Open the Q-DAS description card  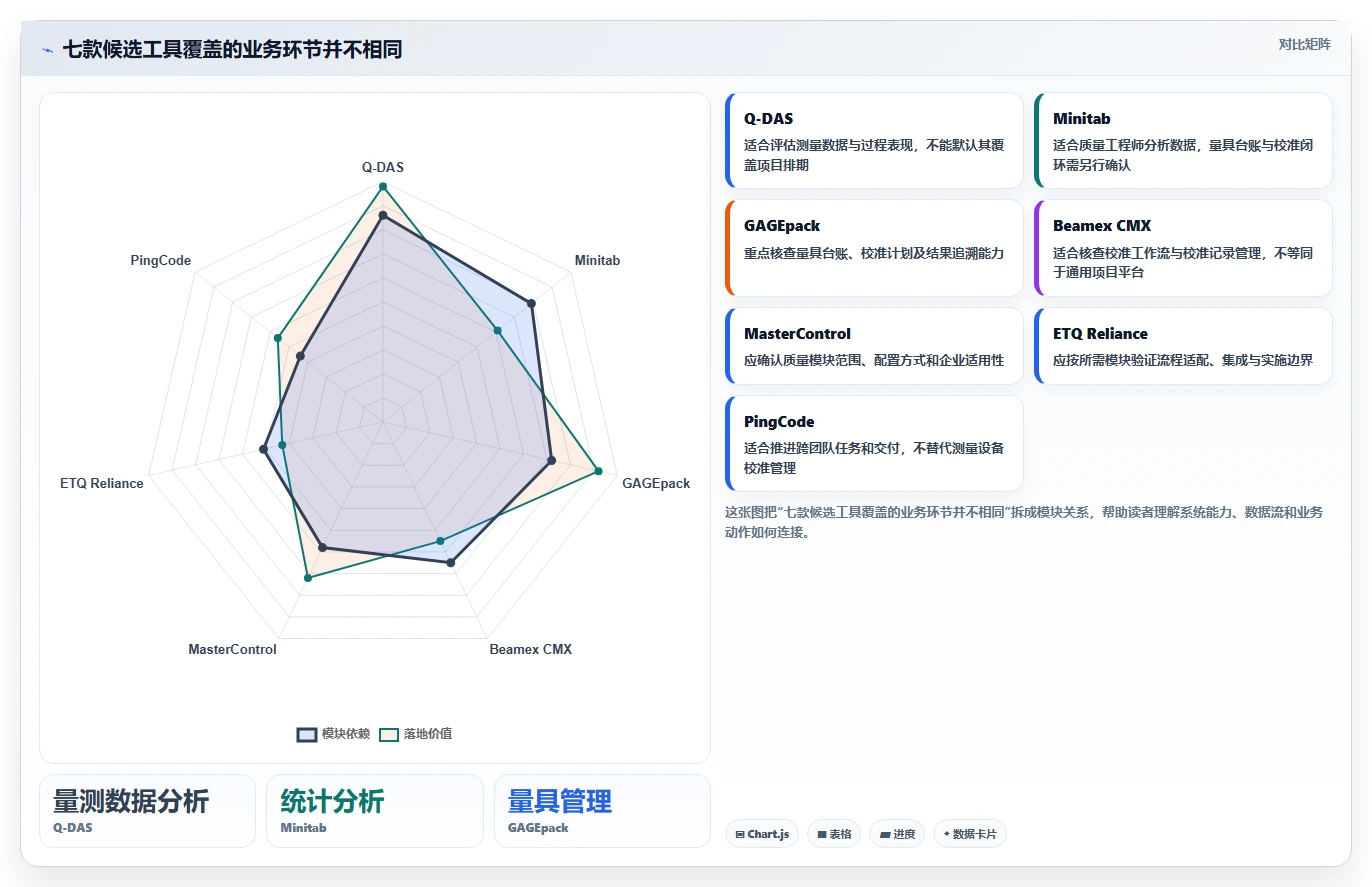coord(874,141)
